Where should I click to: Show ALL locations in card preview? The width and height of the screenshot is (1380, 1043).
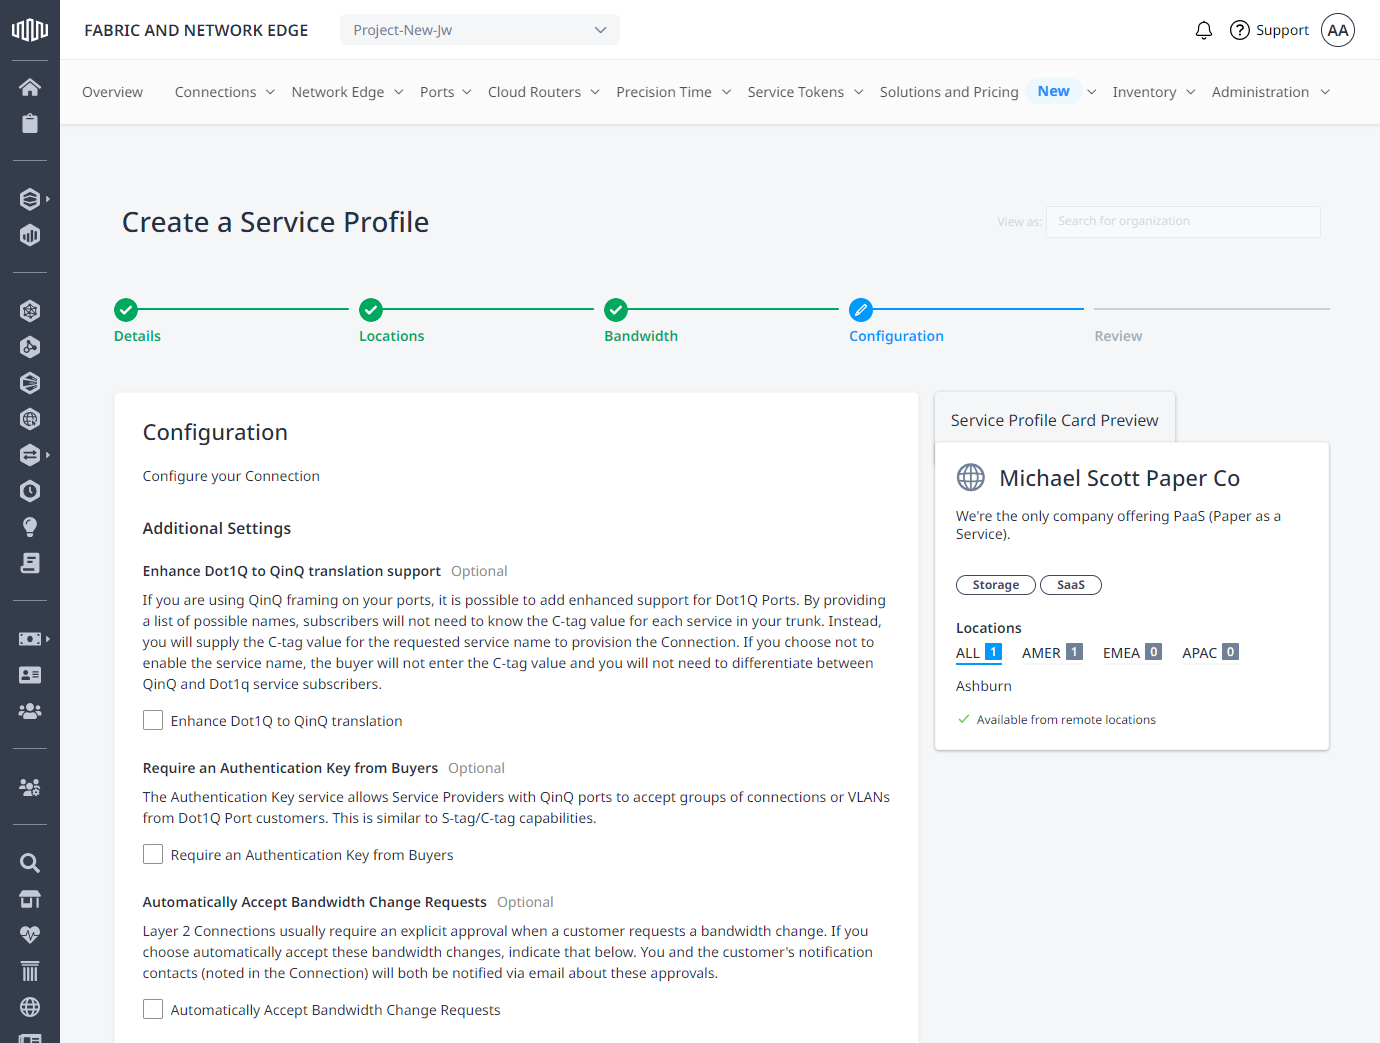pyautogui.click(x=979, y=652)
